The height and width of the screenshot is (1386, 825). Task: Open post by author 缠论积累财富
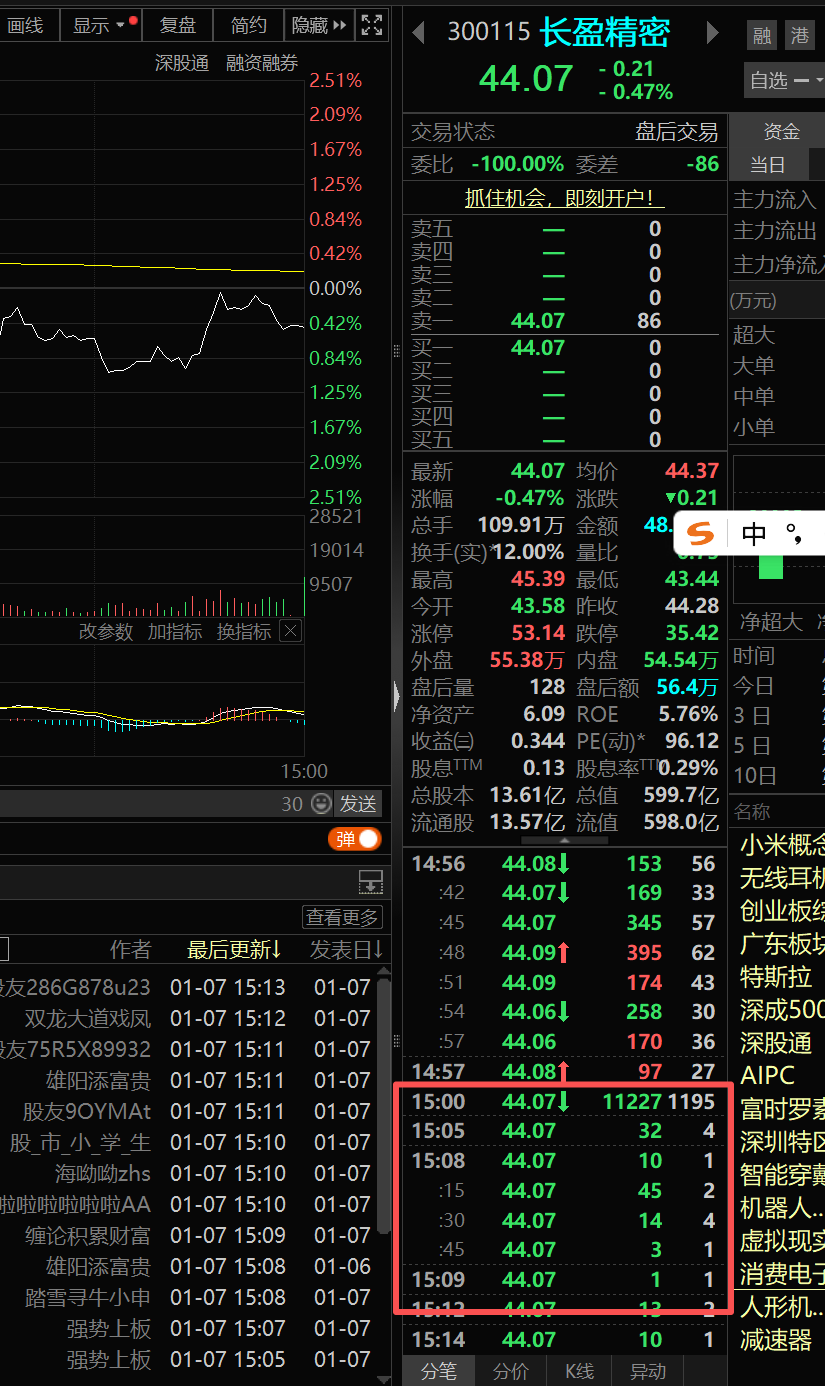point(88,1235)
